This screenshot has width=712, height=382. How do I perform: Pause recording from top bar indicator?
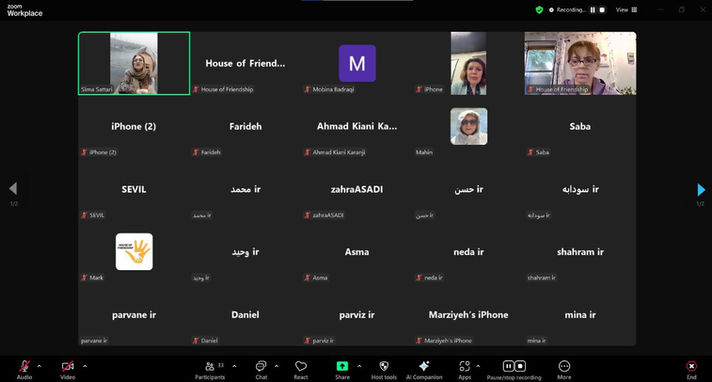tap(593, 10)
